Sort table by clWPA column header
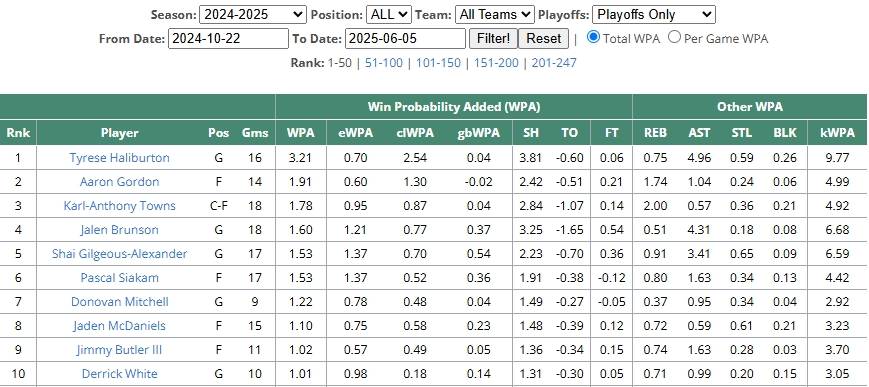 click(x=415, y=133)
